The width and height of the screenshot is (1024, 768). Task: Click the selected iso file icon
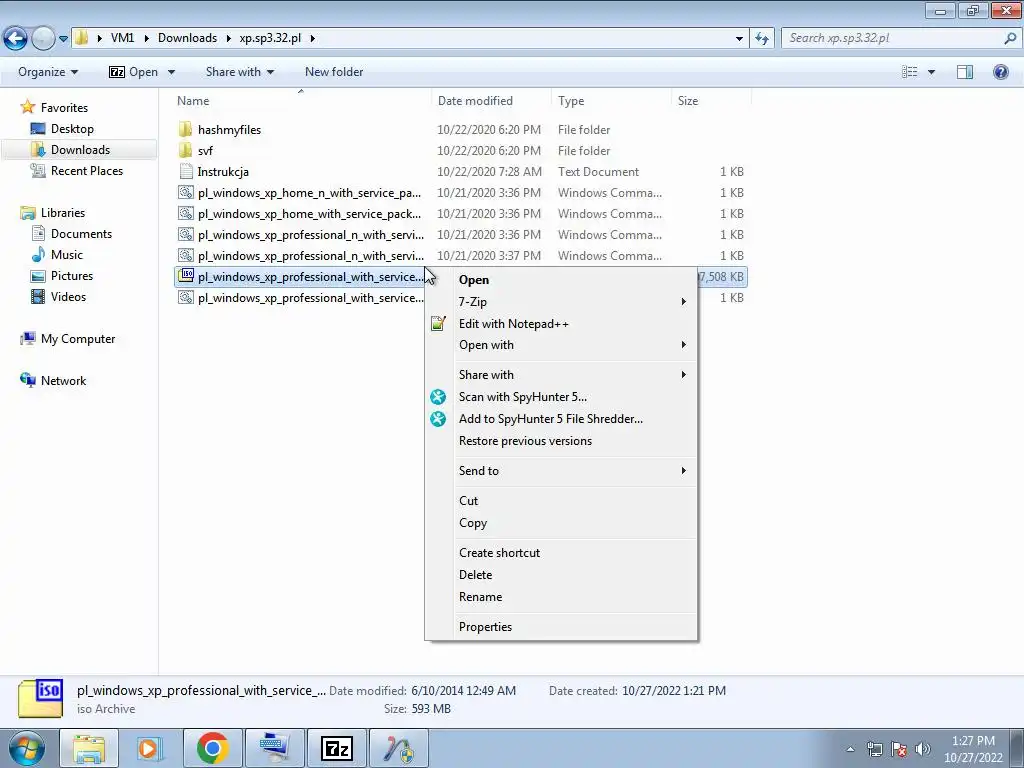click(x=186, y=276)
